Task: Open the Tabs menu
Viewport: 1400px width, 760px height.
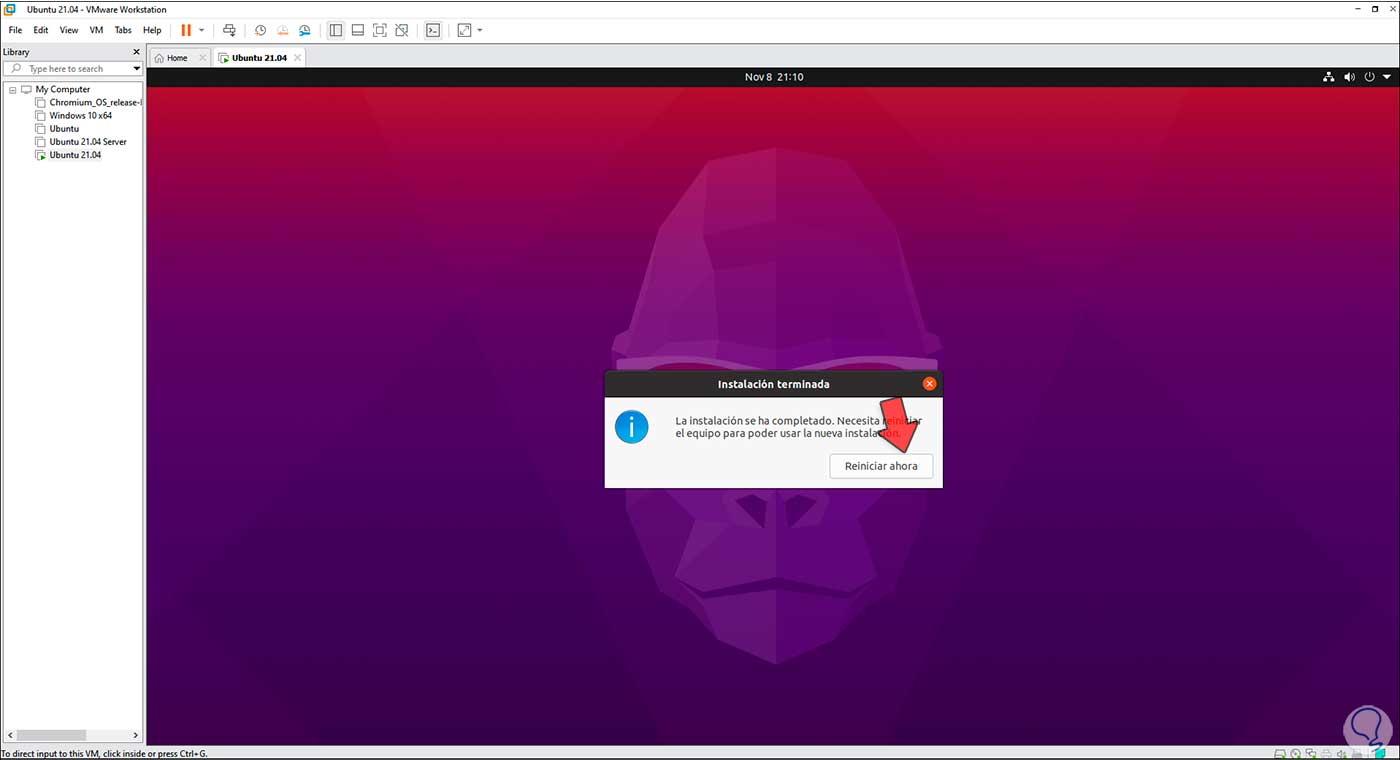Action: pos(123,30)
